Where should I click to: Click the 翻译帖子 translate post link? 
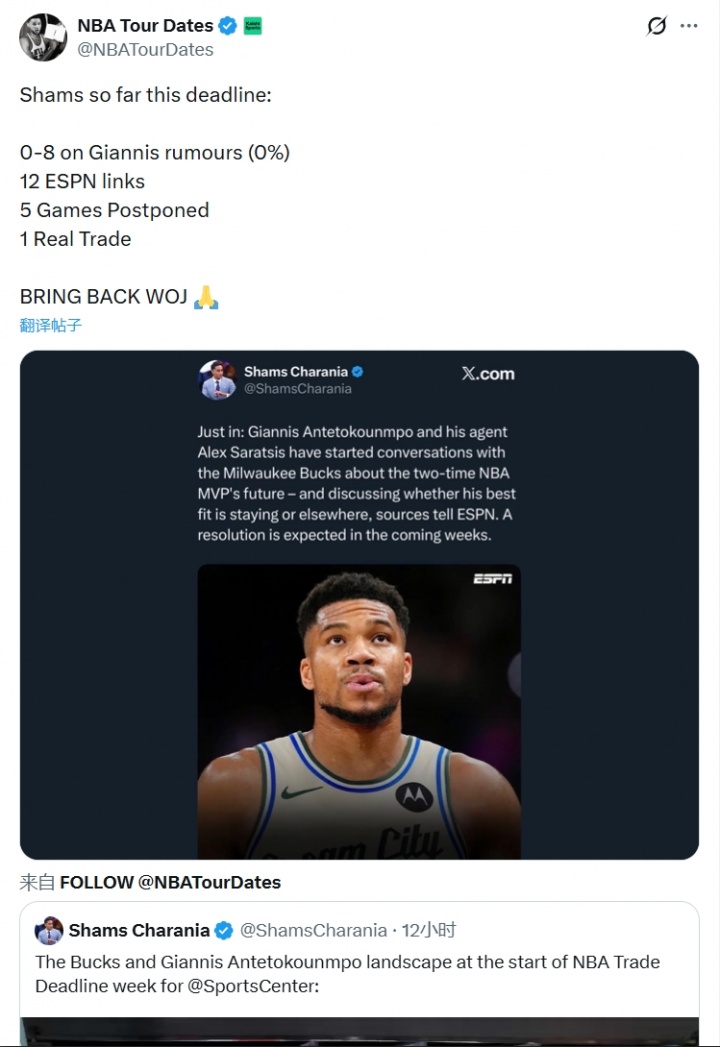[x=51, y=325]
